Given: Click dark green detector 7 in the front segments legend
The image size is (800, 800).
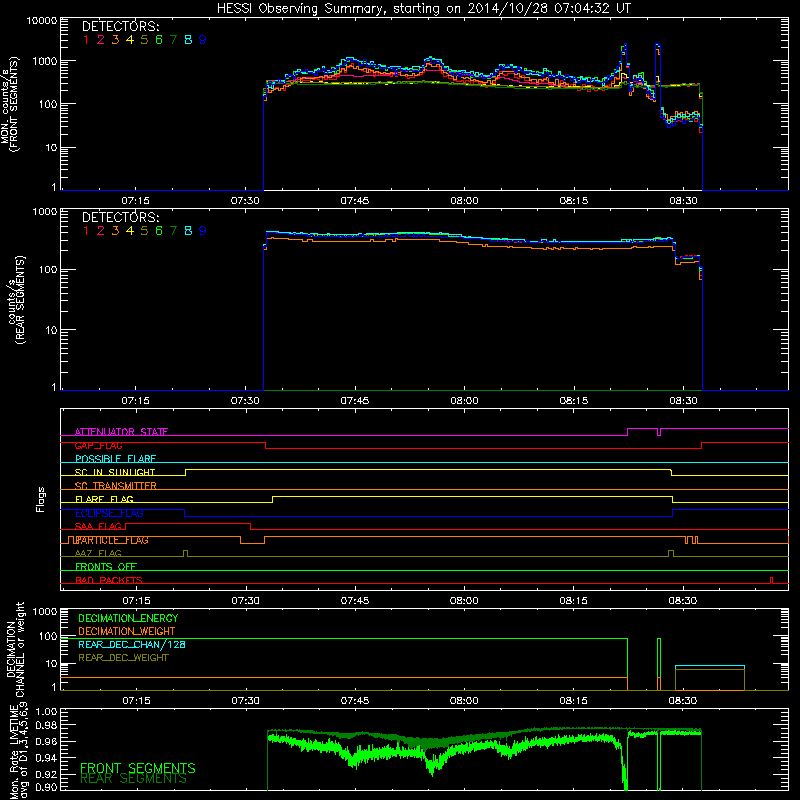Looking at the screenshot, I should pos(173,40).
